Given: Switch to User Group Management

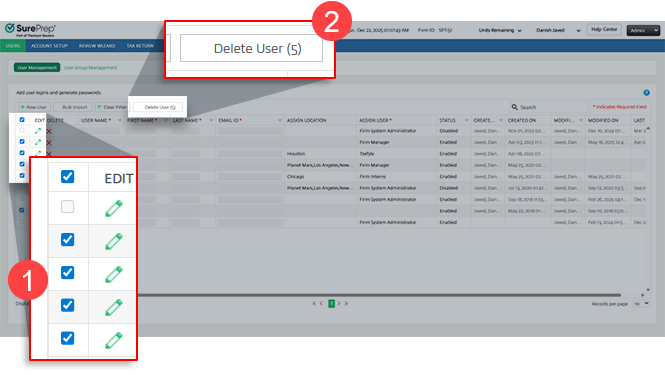Looking at the screenshot, I should (x=90, y=67).
